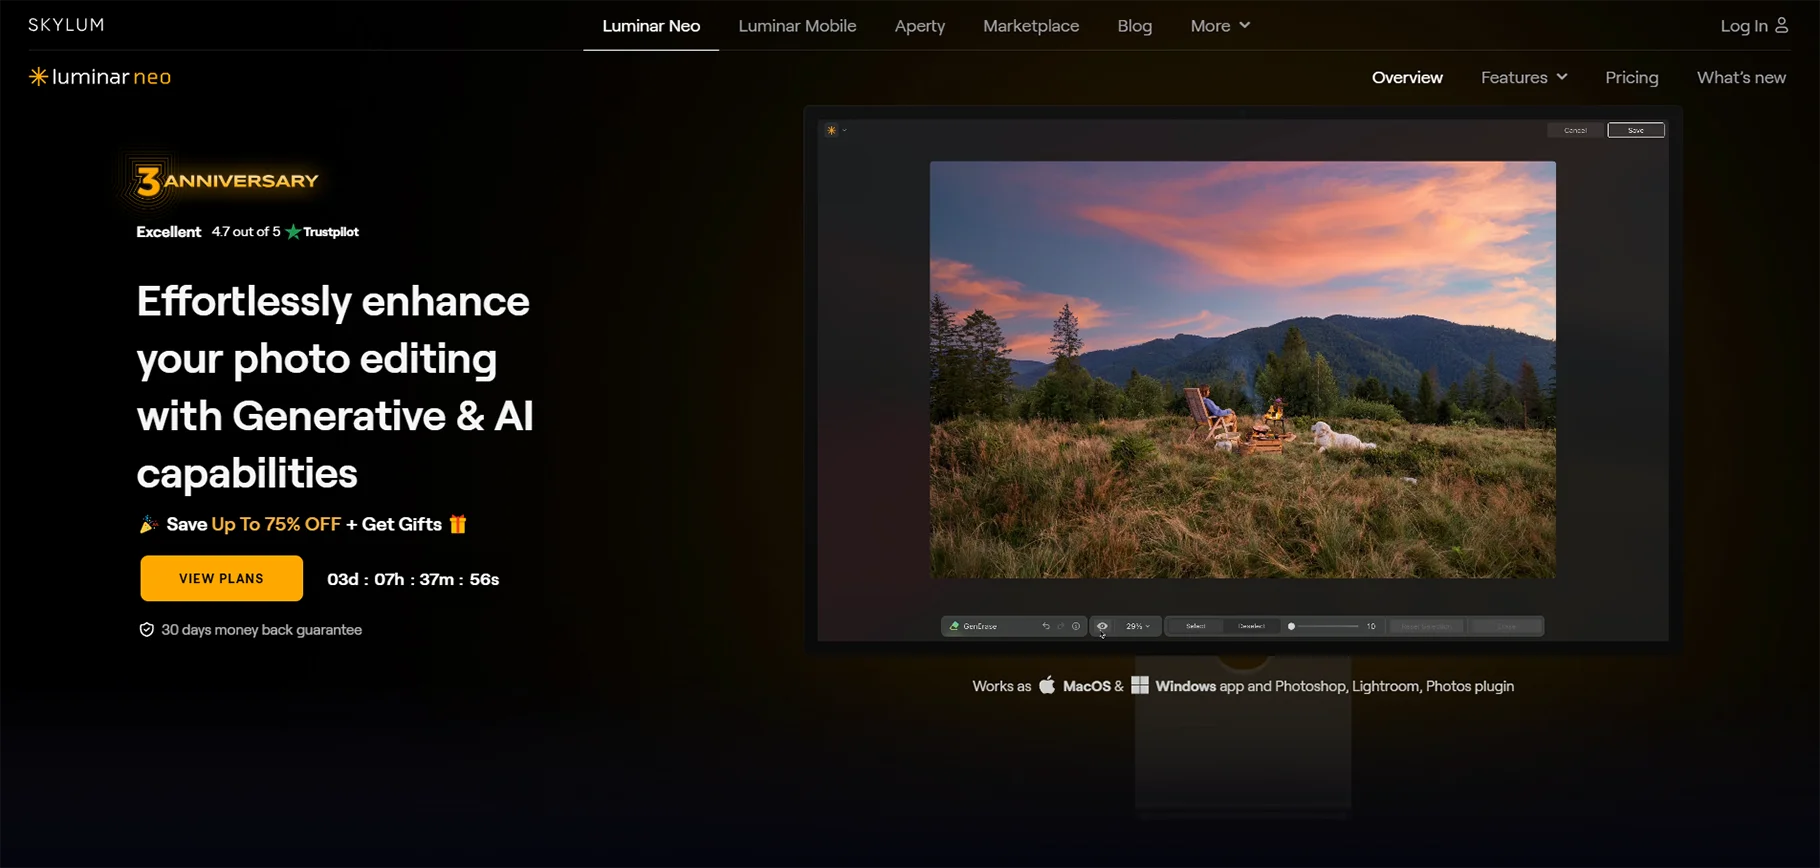Click the Windows logo icon

(x=1140, y=685)
